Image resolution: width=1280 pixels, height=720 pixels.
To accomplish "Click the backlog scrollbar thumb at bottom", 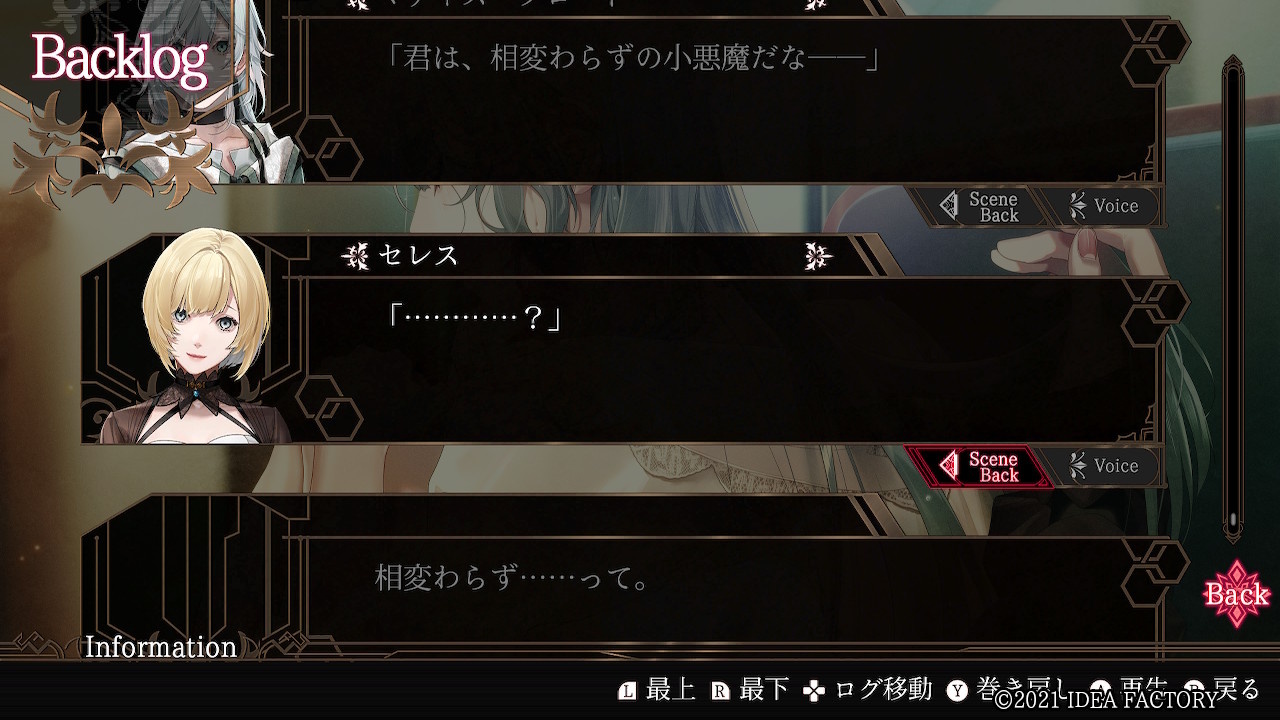I will [1234, 521].
